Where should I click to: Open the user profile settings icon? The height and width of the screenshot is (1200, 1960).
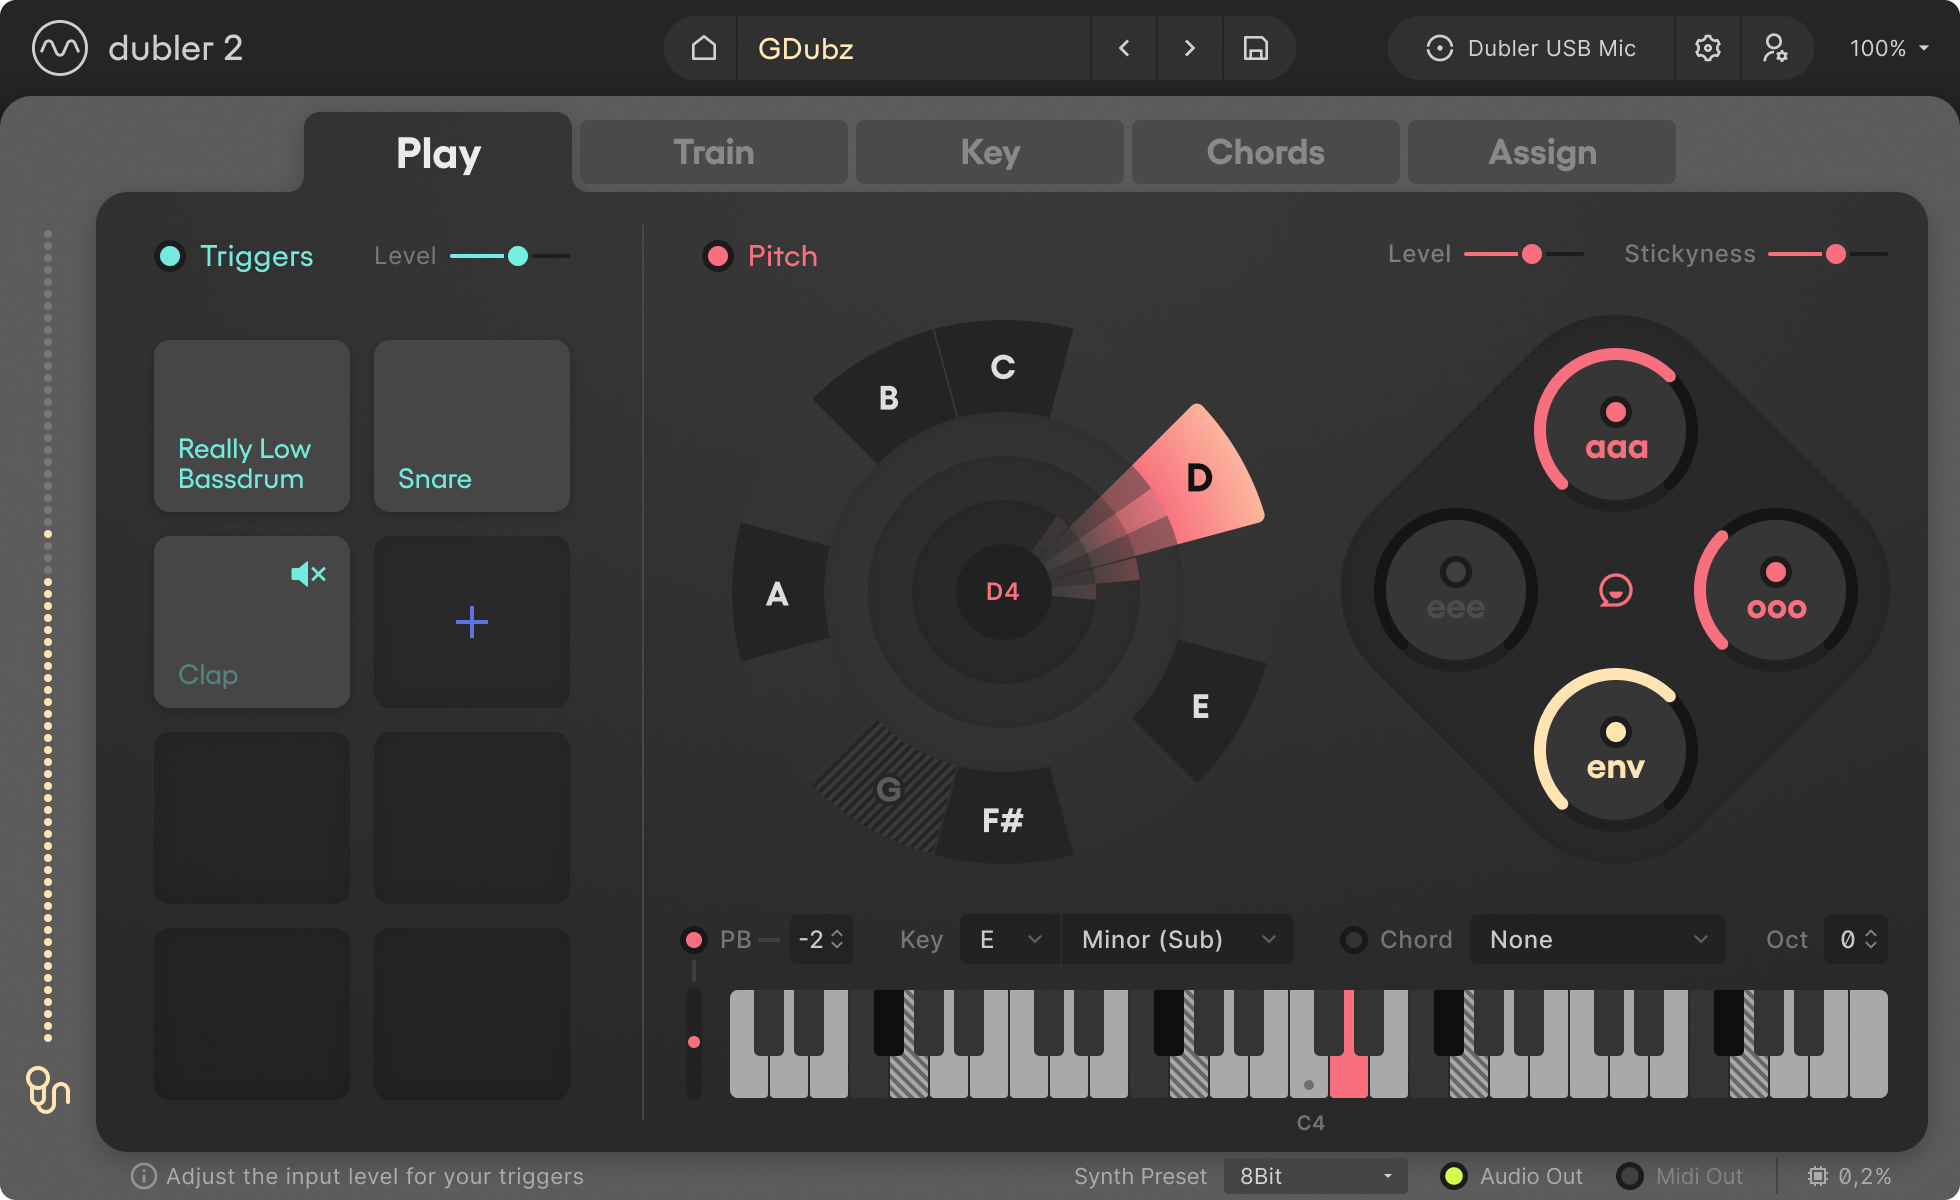click(1775, 48)
